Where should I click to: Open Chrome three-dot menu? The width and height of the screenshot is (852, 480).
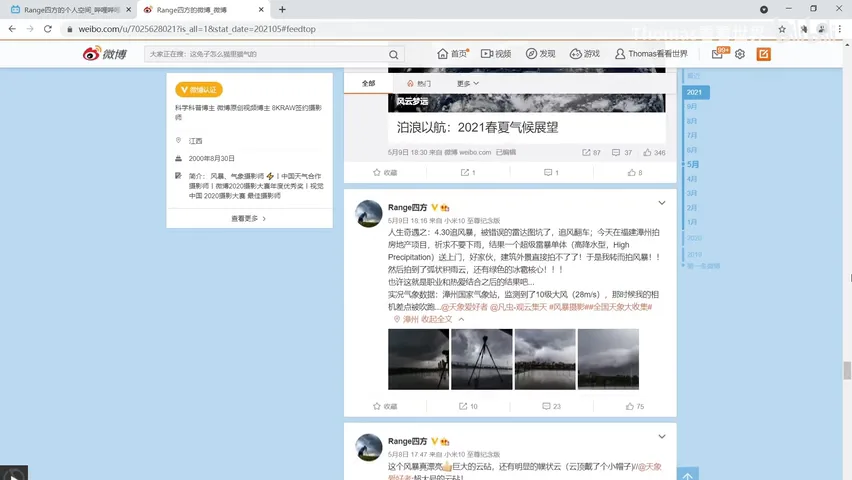pos(840,29)
